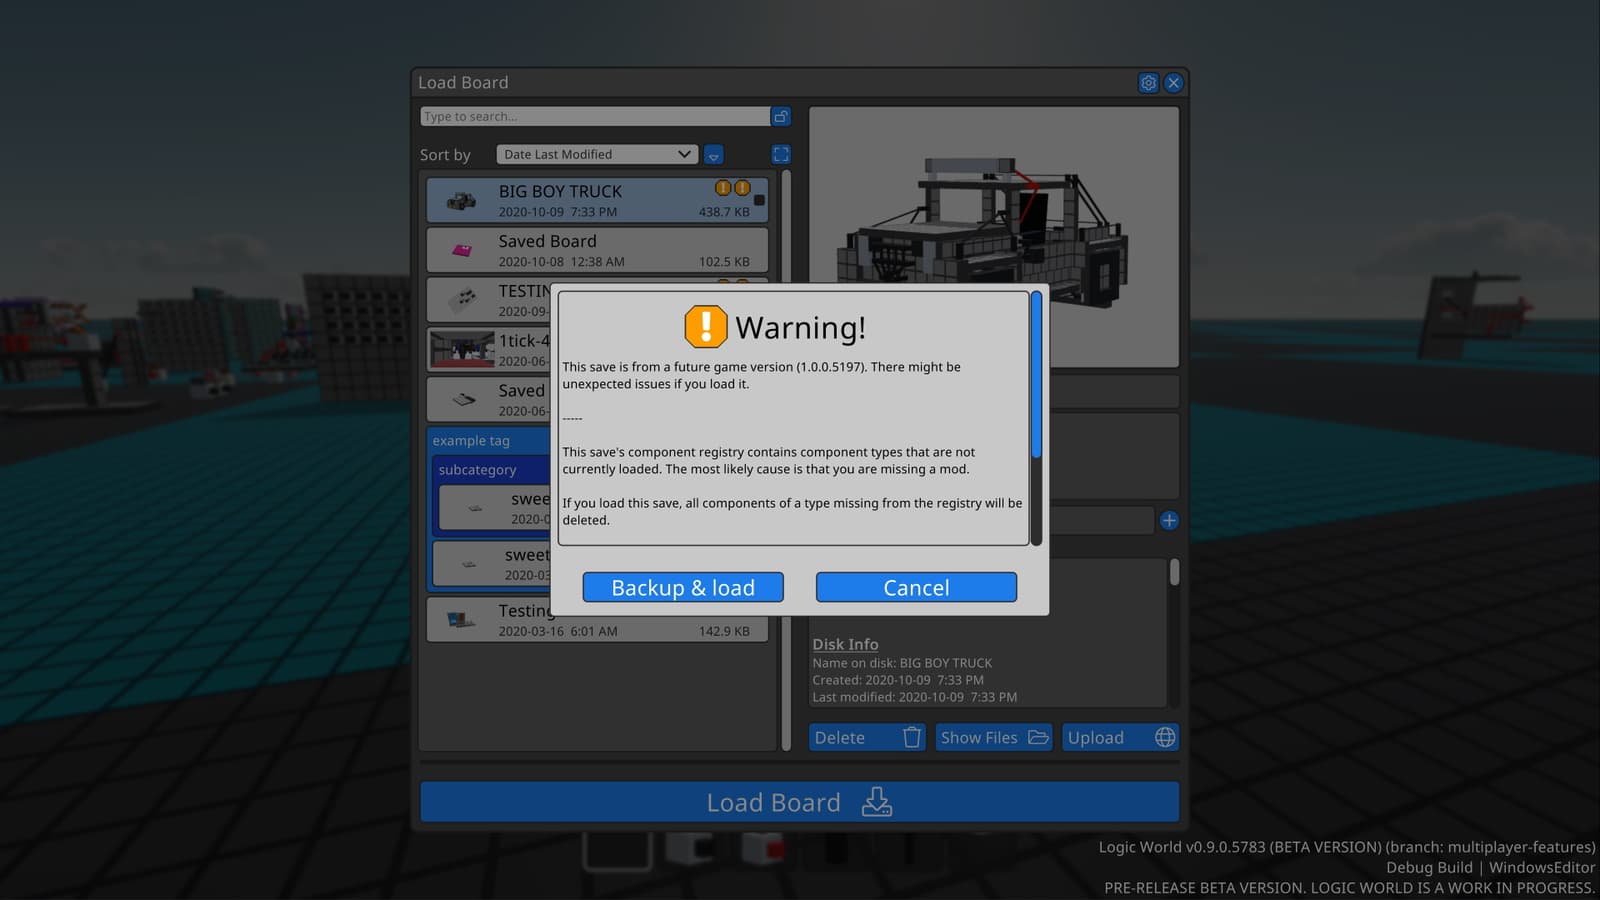Close the Load Board window
This screenshot has width=1600, height=900.
(x=1174, y=83)
